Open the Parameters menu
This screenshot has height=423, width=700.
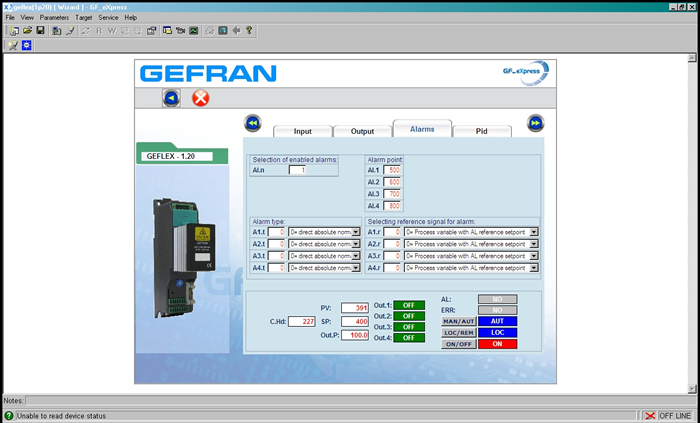point(54,18)
